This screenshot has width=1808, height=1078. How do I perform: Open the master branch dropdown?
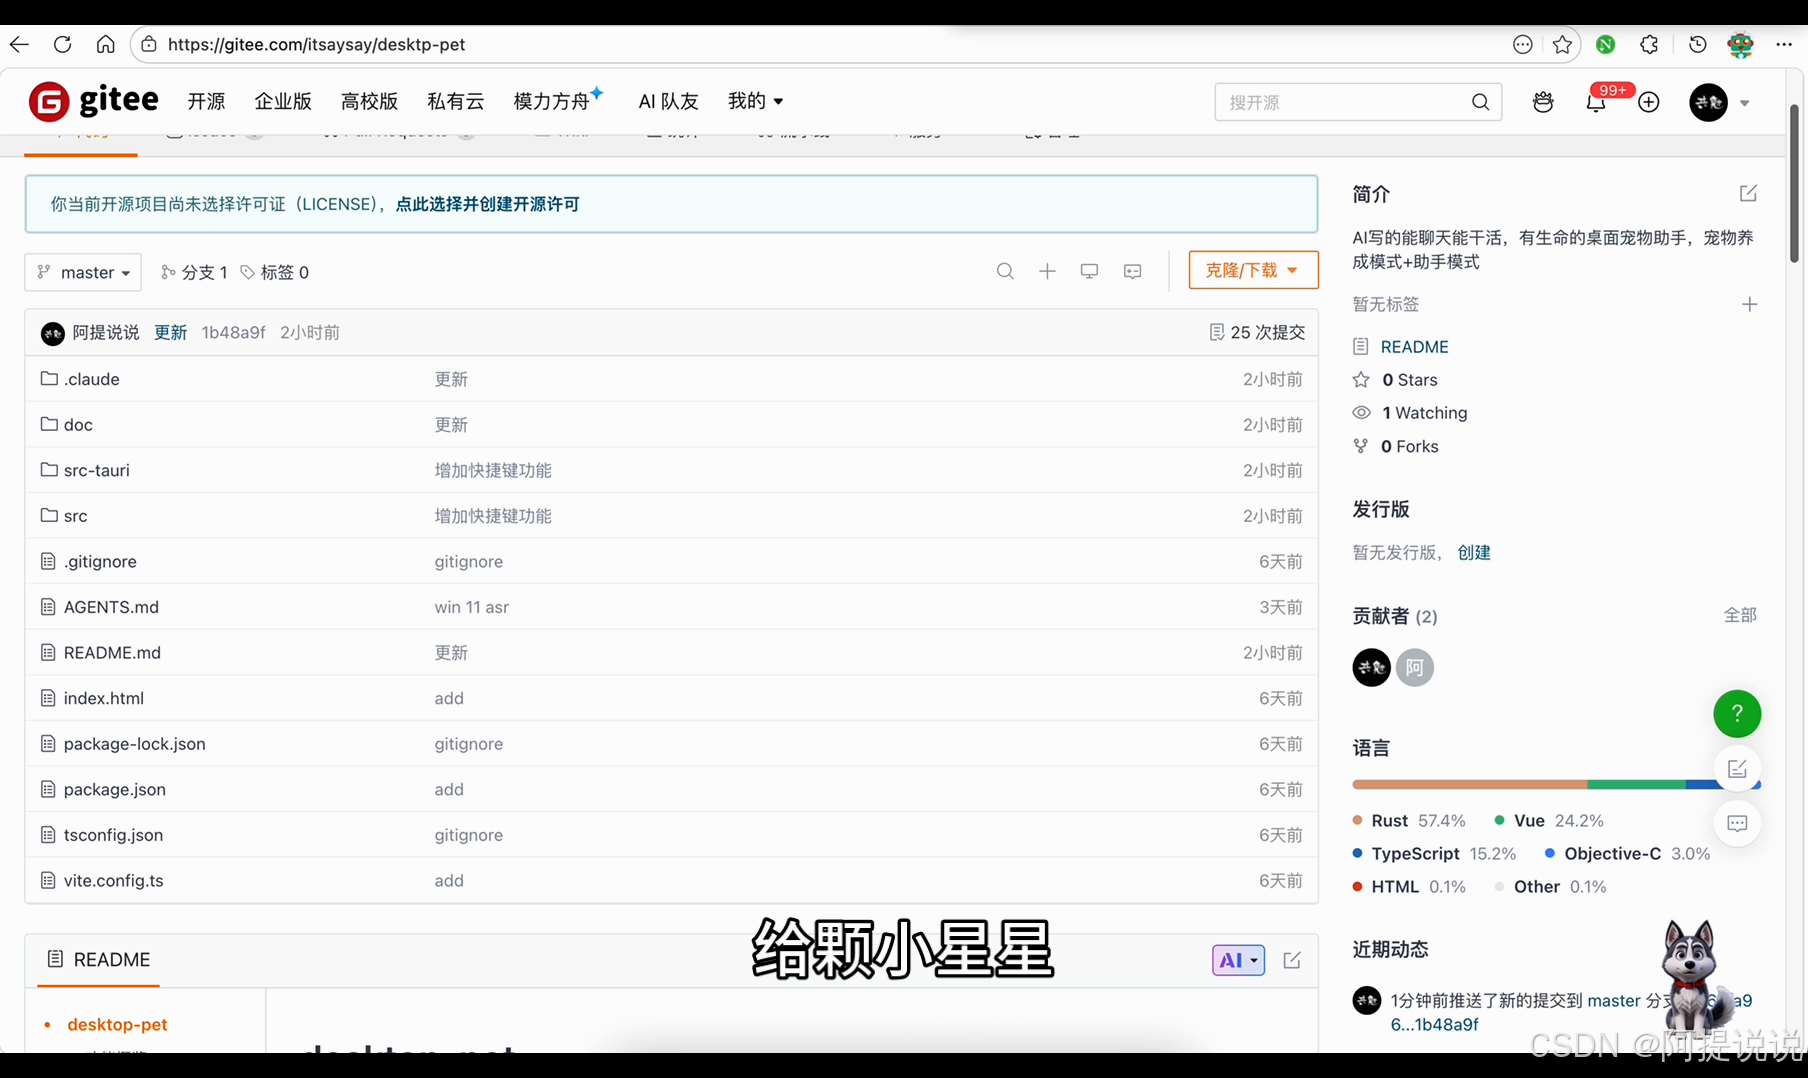tap(83, 272)
